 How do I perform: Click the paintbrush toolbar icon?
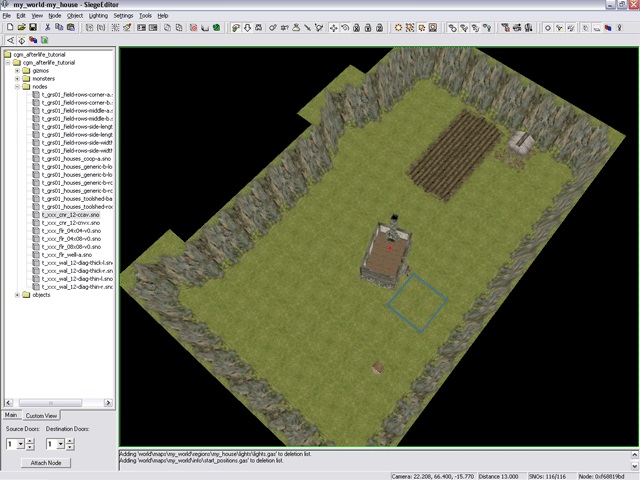point(127,28)
